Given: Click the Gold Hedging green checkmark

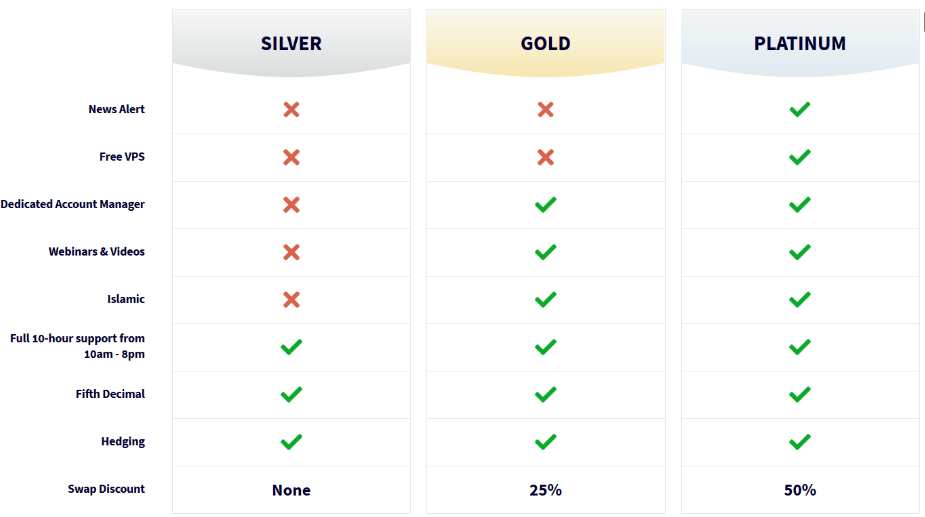Looking at the screenshot, I should [546, 441].
